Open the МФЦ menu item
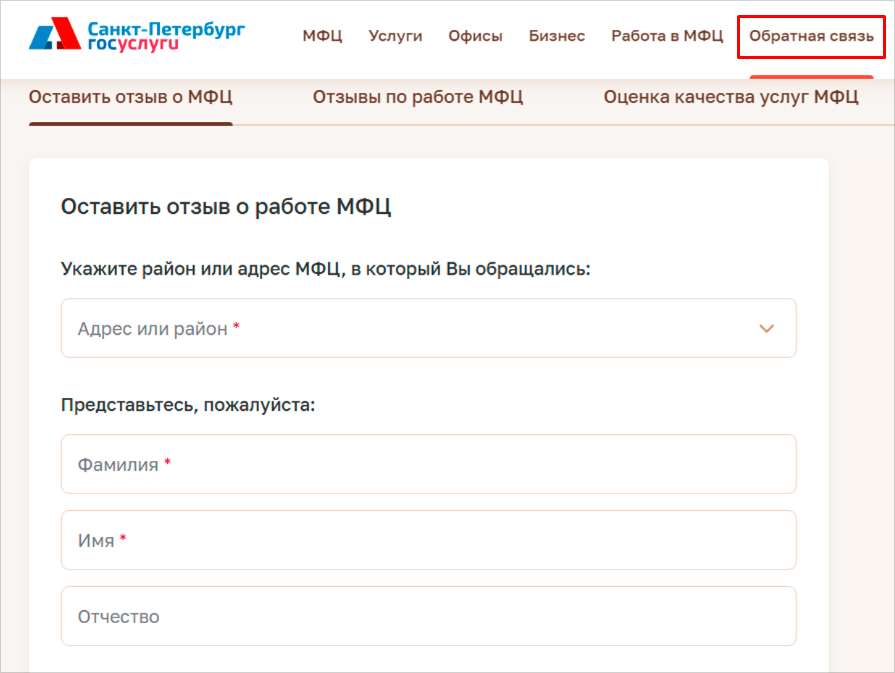Image resolution: width=895 pixels, height=673 pixels. (322, 36)
